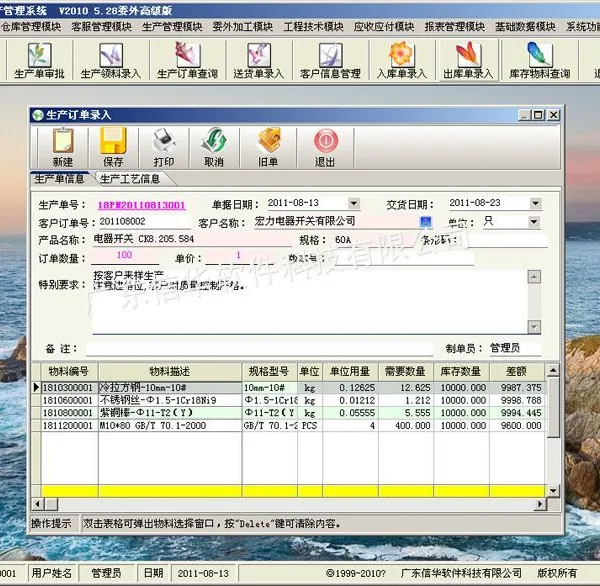
Task: Click the 库存数量 column header
Action: [461, 371]
